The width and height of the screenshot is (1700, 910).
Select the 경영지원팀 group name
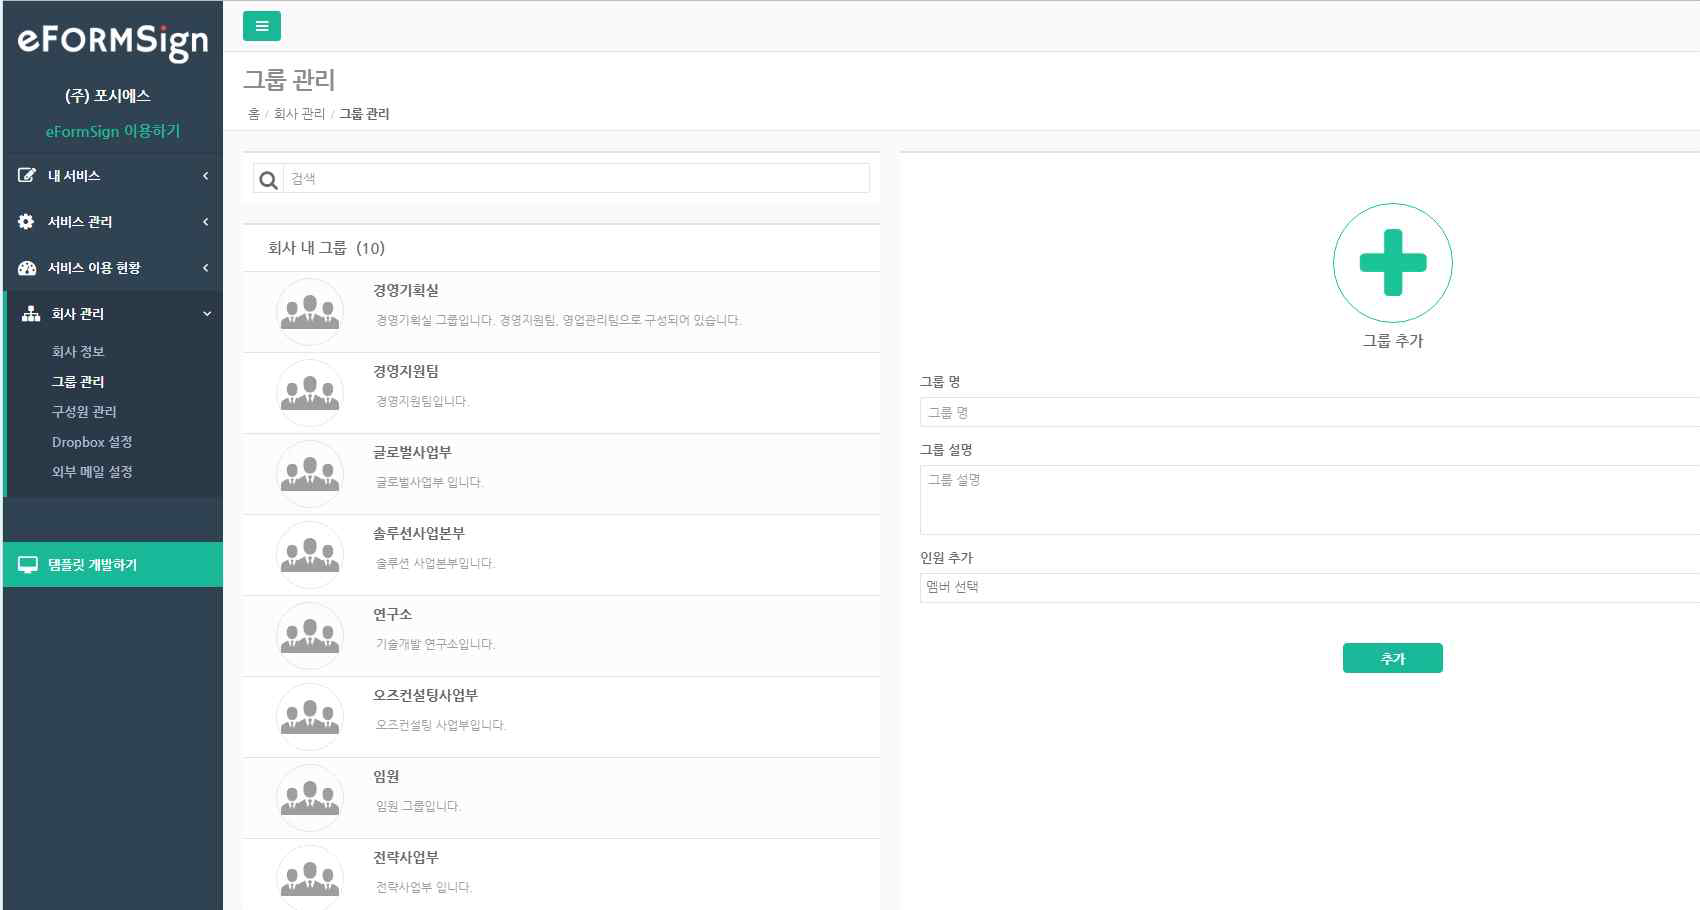(406, 372)
